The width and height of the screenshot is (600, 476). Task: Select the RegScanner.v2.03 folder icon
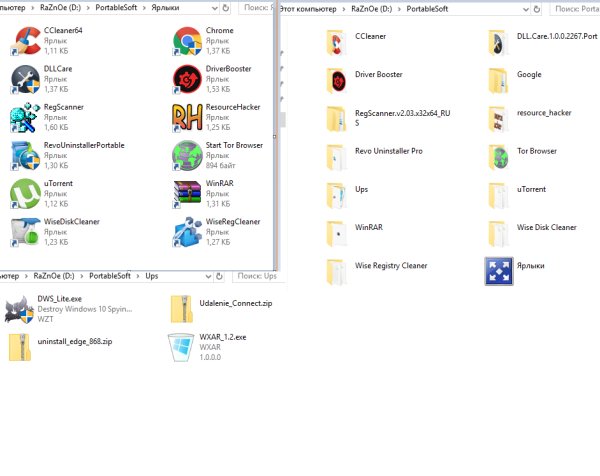[336, 119]
